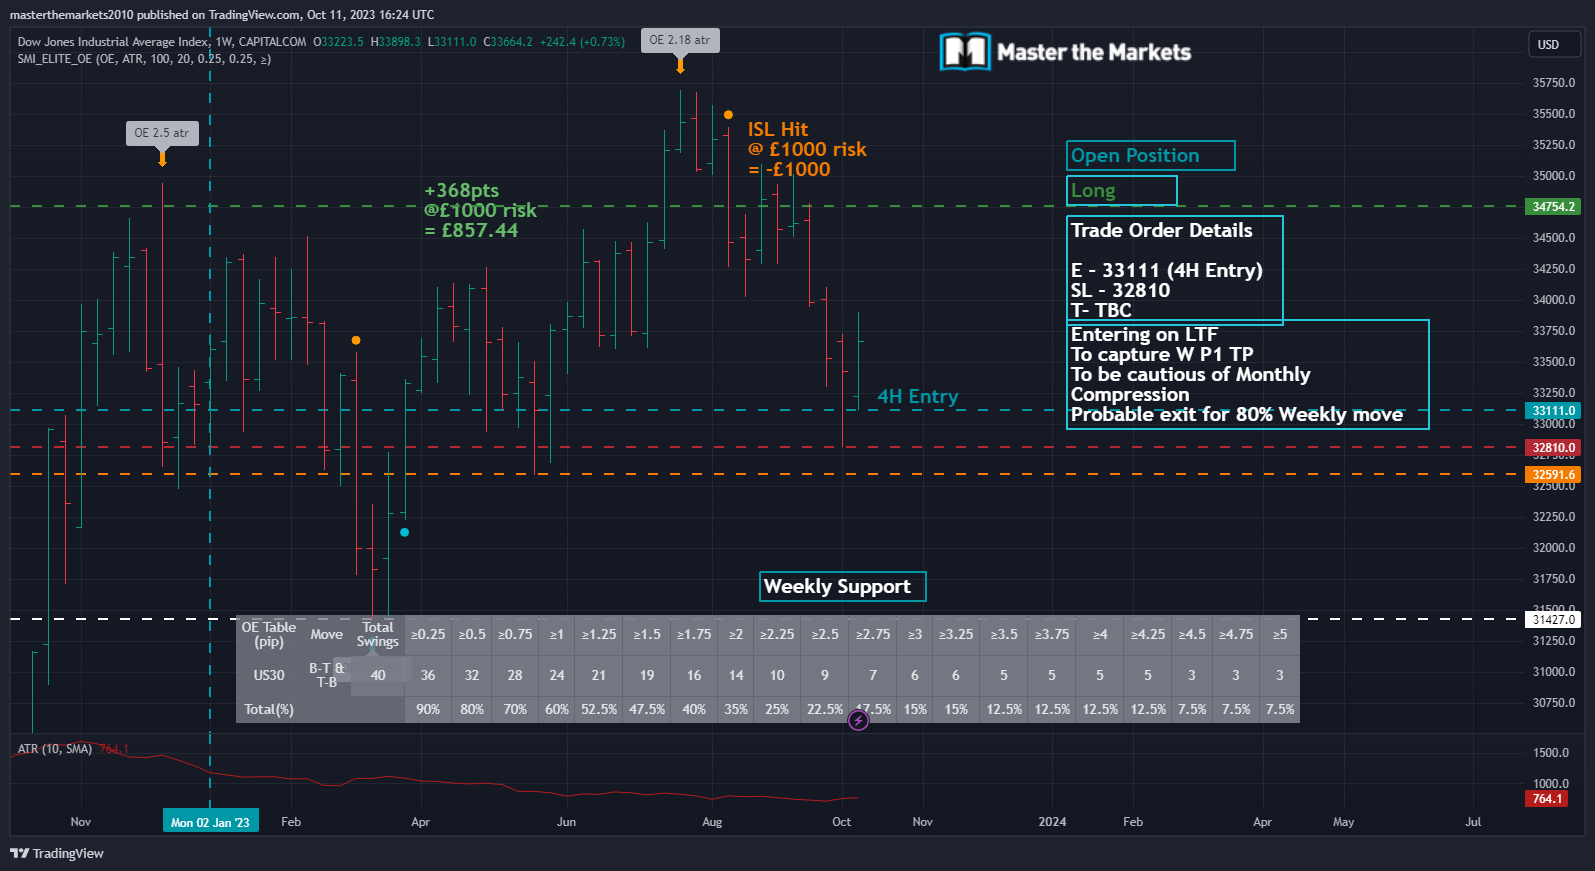Viewport: 1595px width, 871px height.
Task: Click the table cell showing 90%
Action: (428, 710)
